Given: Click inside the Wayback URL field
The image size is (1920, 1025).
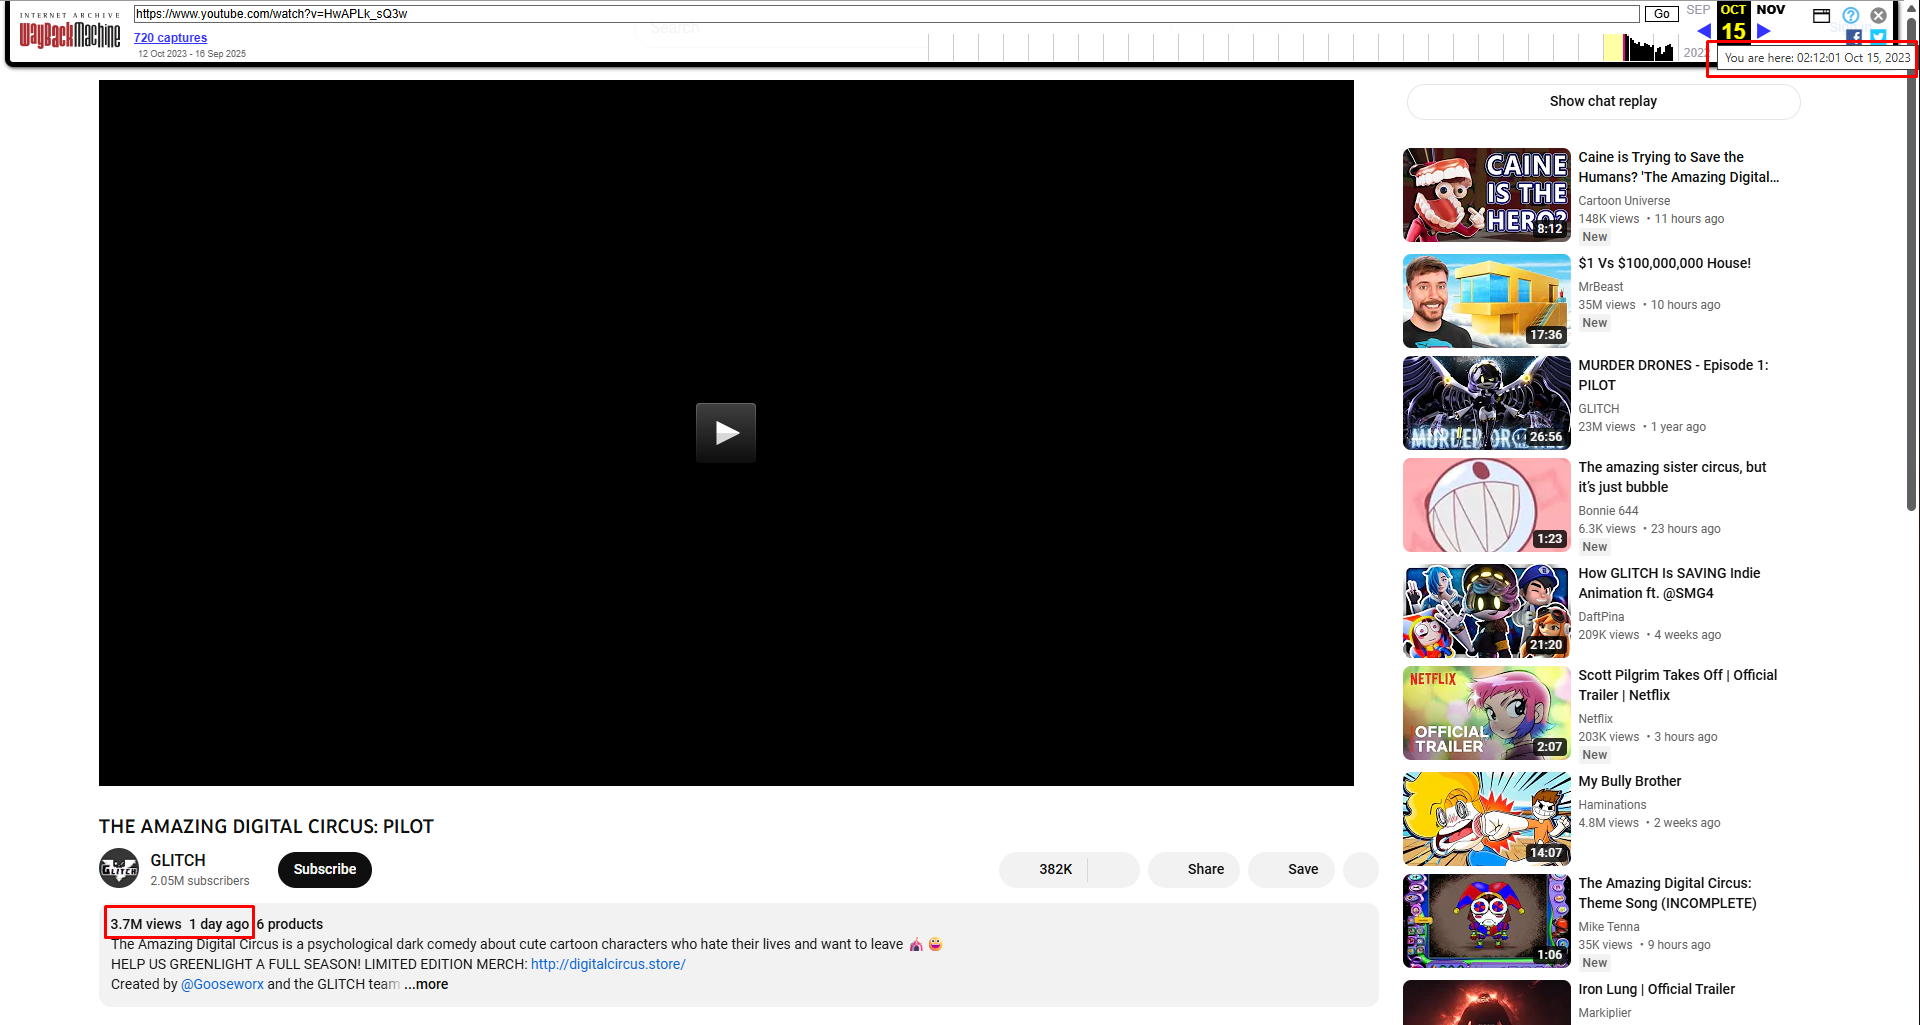Looking at the screenshot, I should pos(886,14).
